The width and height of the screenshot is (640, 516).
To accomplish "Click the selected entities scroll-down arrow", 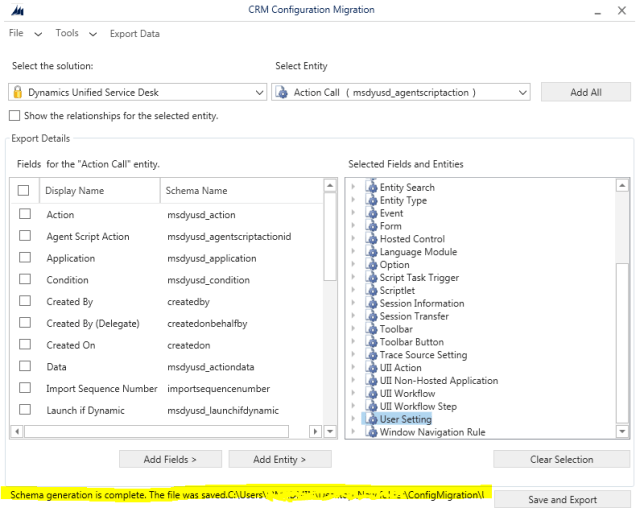I will point(622,431).
